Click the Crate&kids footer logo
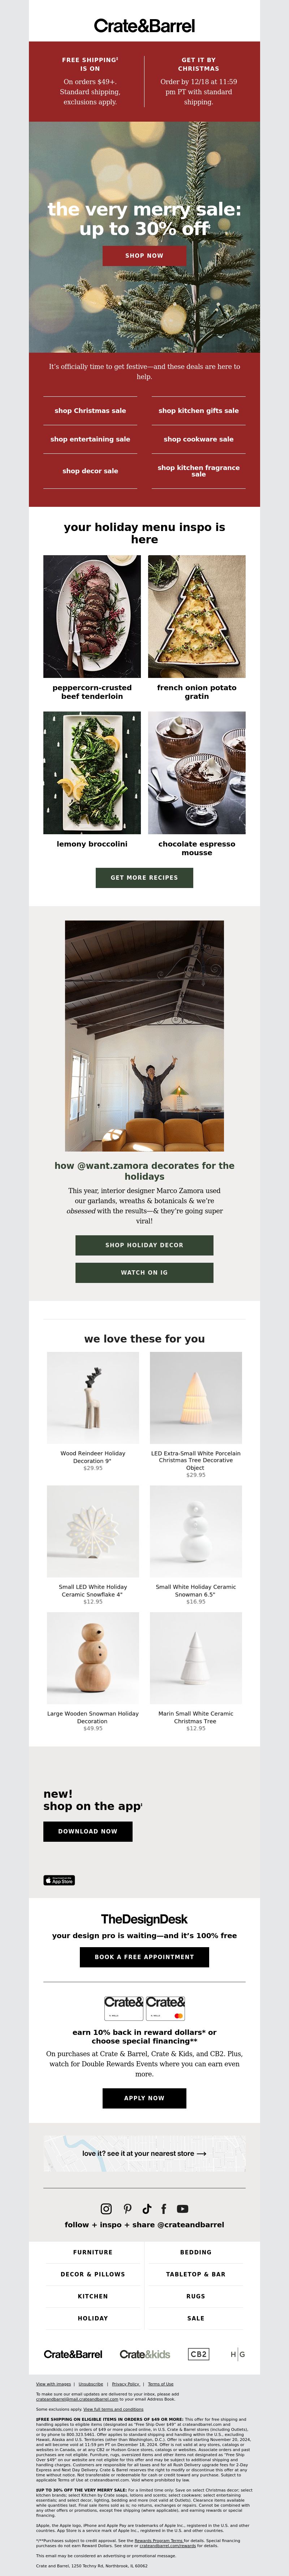This screenshot has width=289, height=2576. (x=145, y=2354)
